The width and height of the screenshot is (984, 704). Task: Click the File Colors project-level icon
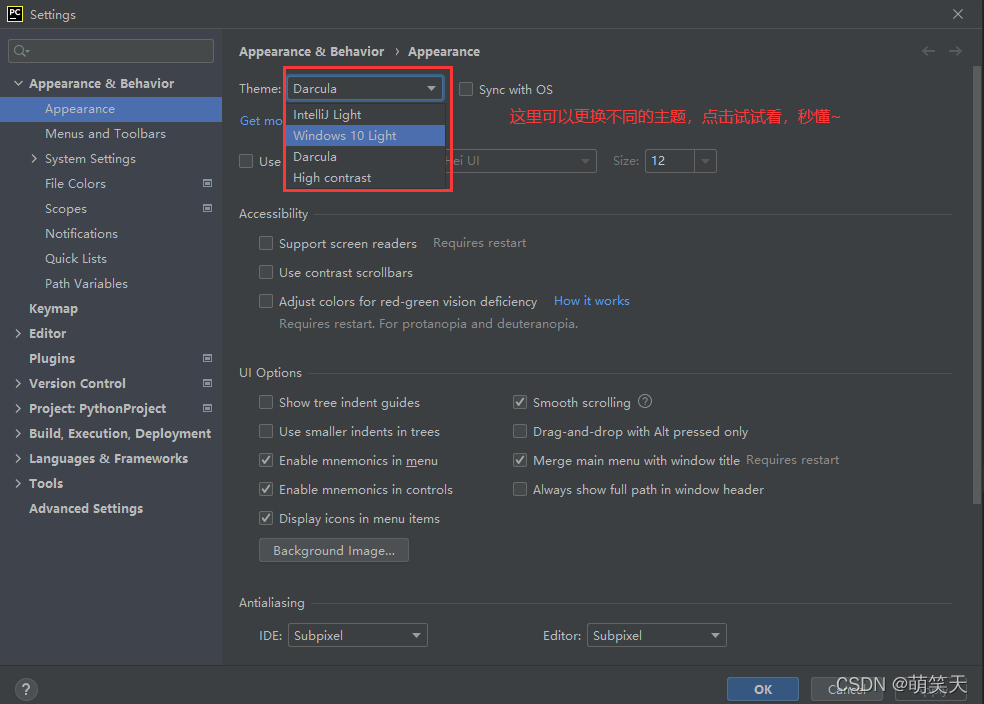(207, 184)
